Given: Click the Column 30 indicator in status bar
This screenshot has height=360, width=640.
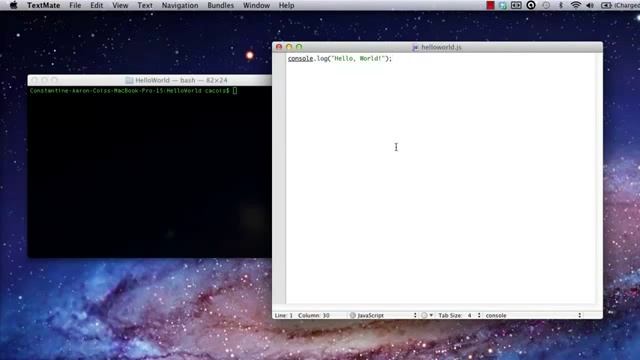Looking at the screenshot, I should click(x=313, y=316).
